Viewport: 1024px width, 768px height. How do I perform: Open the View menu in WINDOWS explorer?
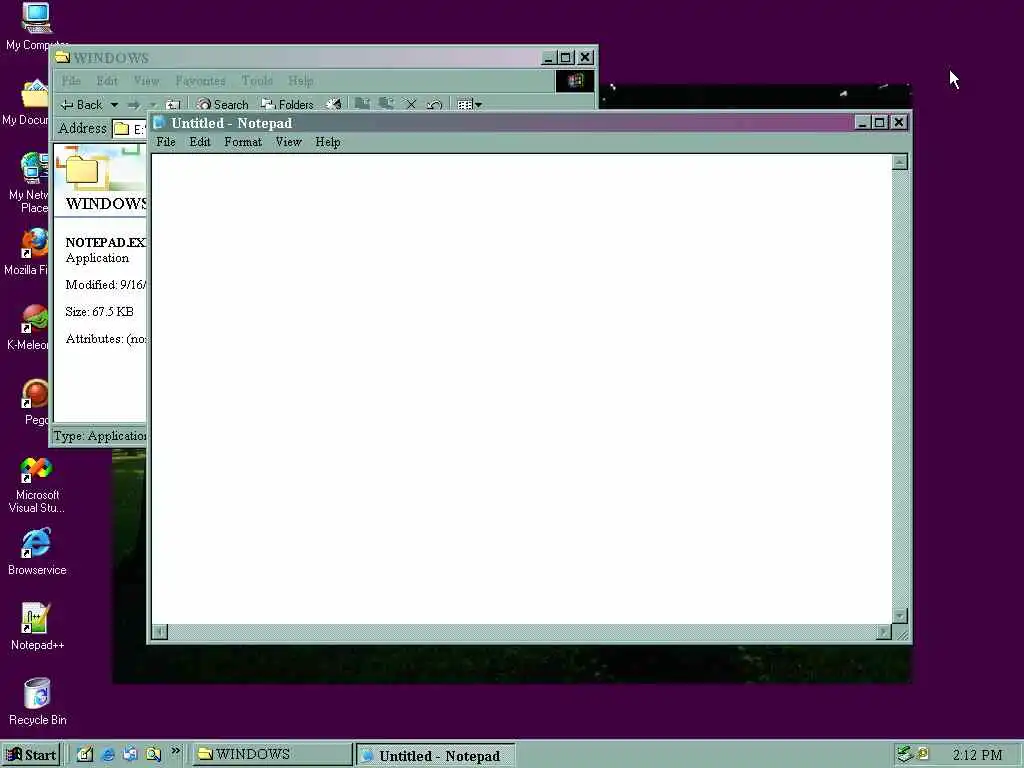(x=146, y=80)
